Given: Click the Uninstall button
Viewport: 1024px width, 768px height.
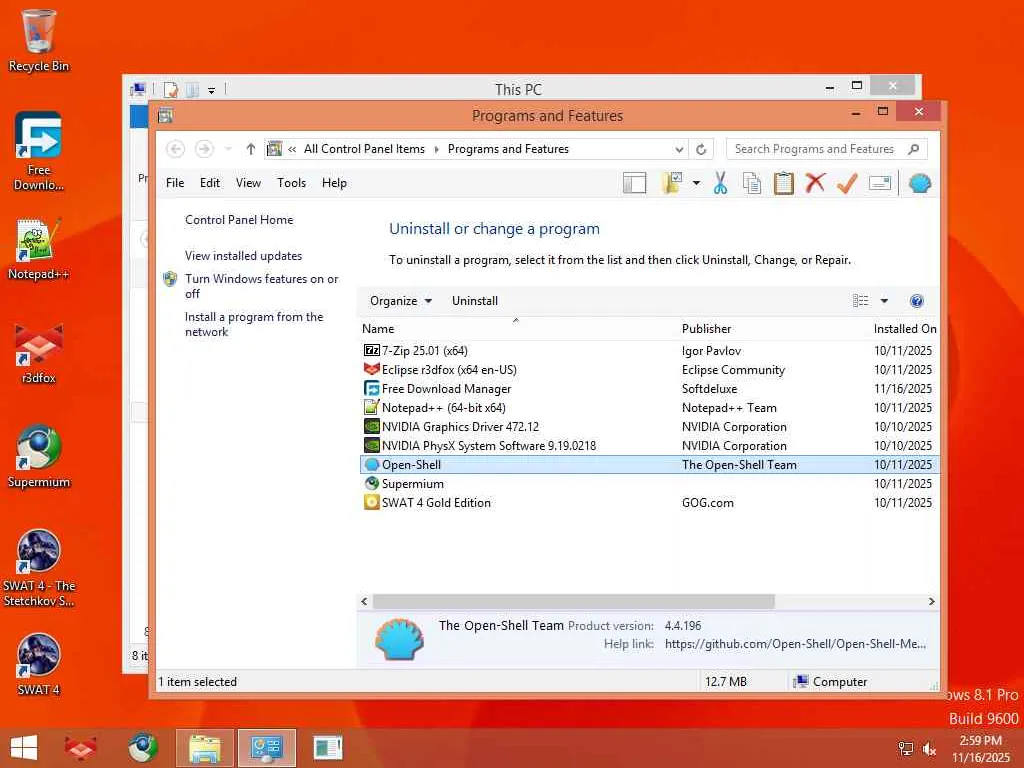Looking at the screenshot, I should pyautogui.click(x=475, y=301).
